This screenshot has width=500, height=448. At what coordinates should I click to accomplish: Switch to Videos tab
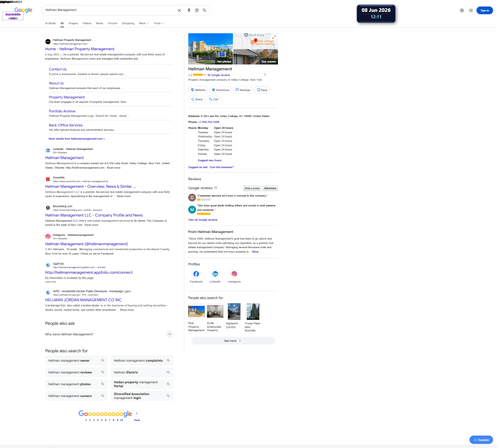(x=87, y=23)
